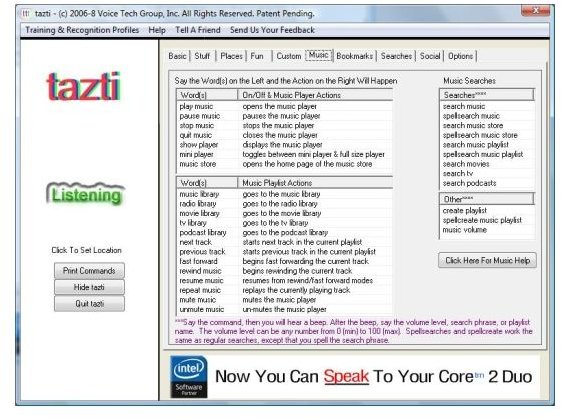Click the Listening status indicator
The height and width of the screenshot is (418, 562).
[86, 194]
